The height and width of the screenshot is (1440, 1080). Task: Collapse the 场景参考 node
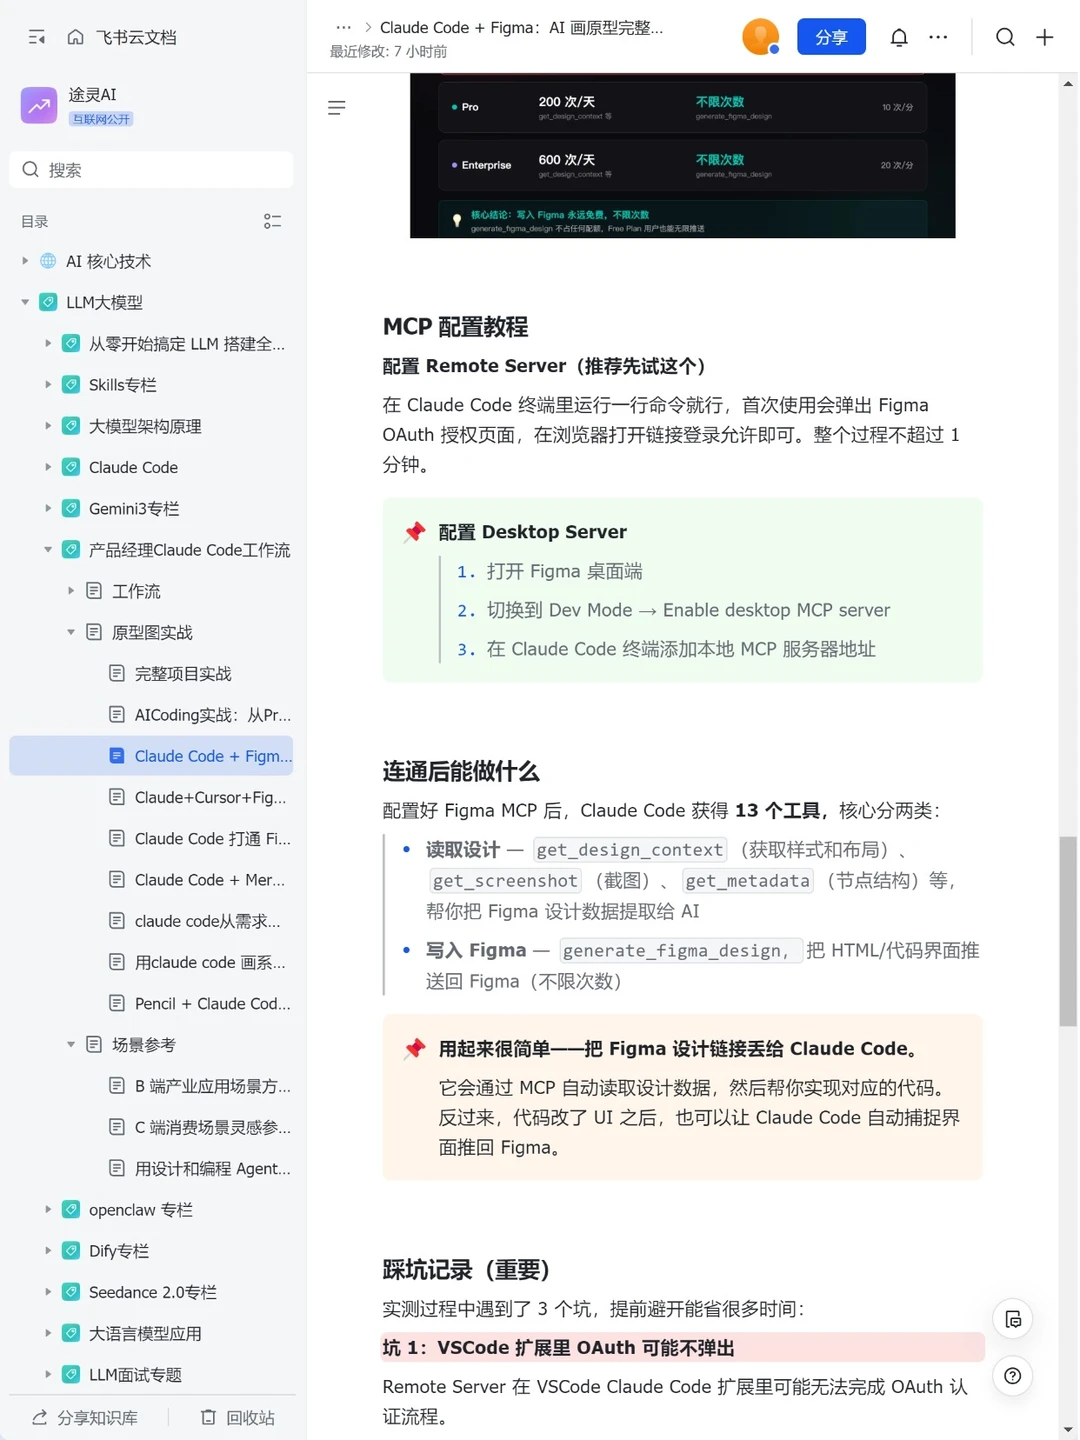pos(71,1044)
